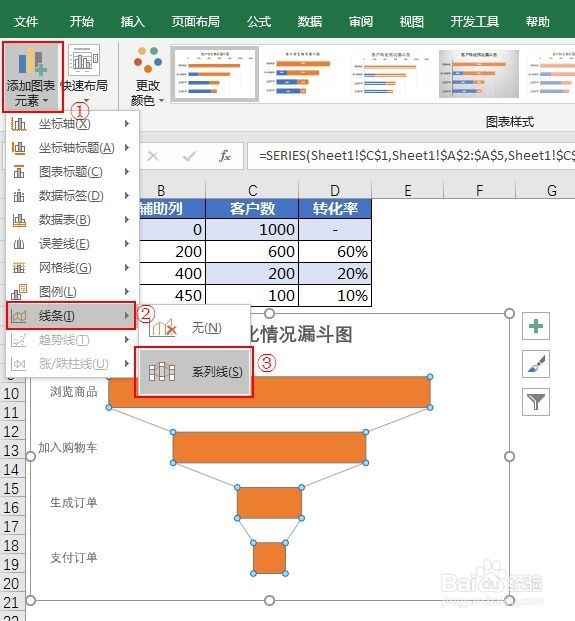Click the Chart Elements plus button
The width and height of the screenshot is (575, 621).
(536, 326)
